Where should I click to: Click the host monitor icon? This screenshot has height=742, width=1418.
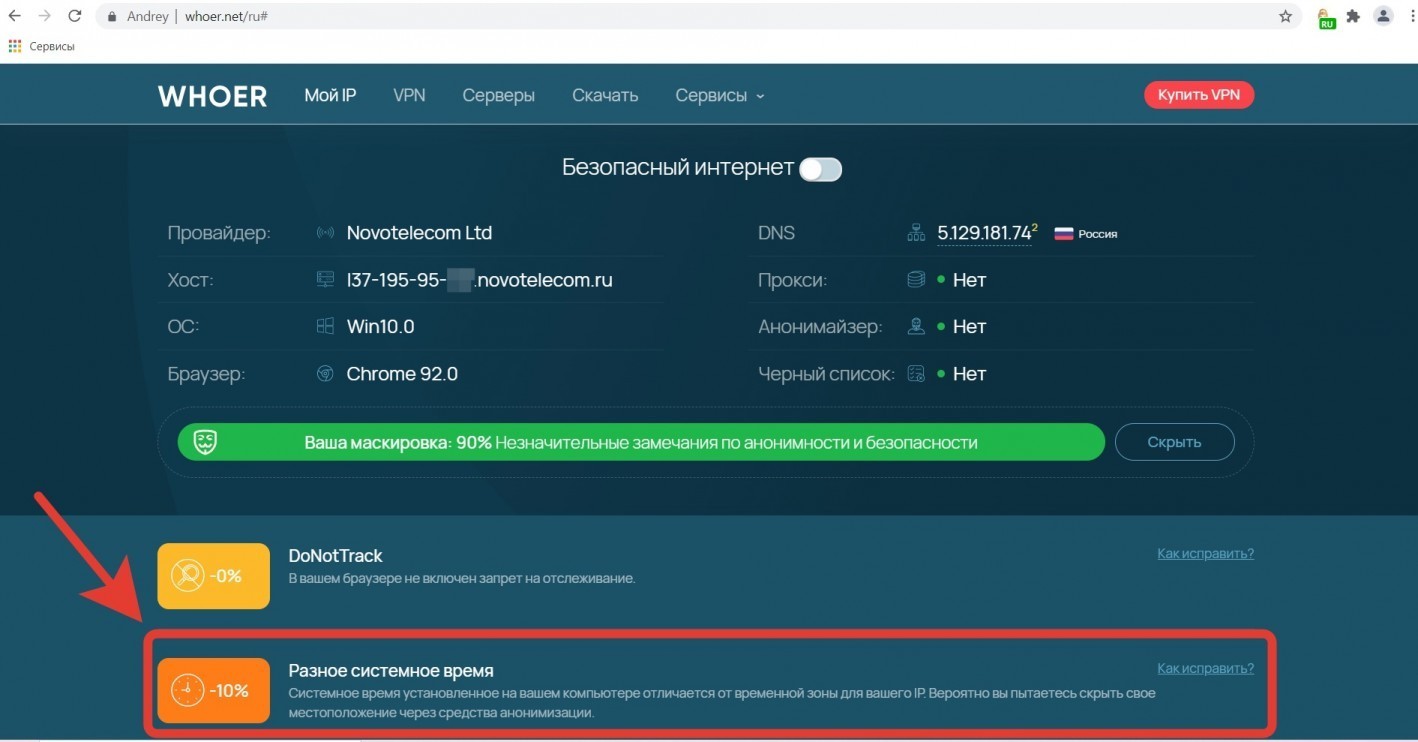[x=325, y=280]
